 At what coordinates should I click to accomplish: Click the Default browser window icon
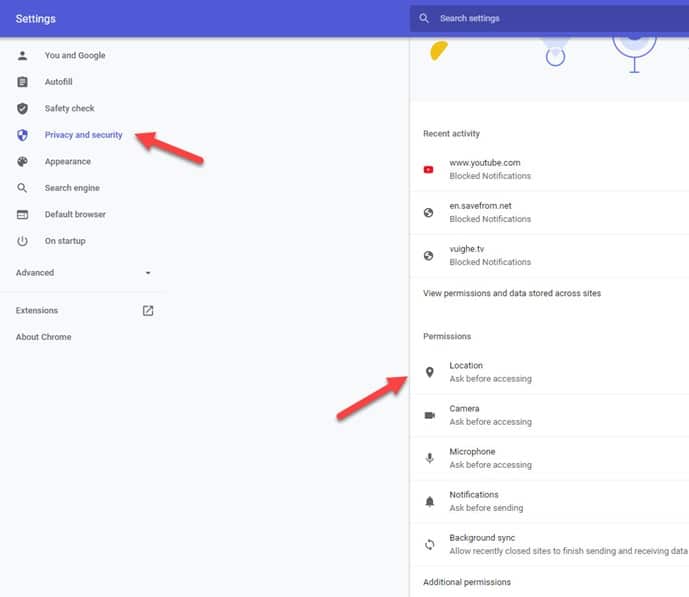[x=22, y=215]
